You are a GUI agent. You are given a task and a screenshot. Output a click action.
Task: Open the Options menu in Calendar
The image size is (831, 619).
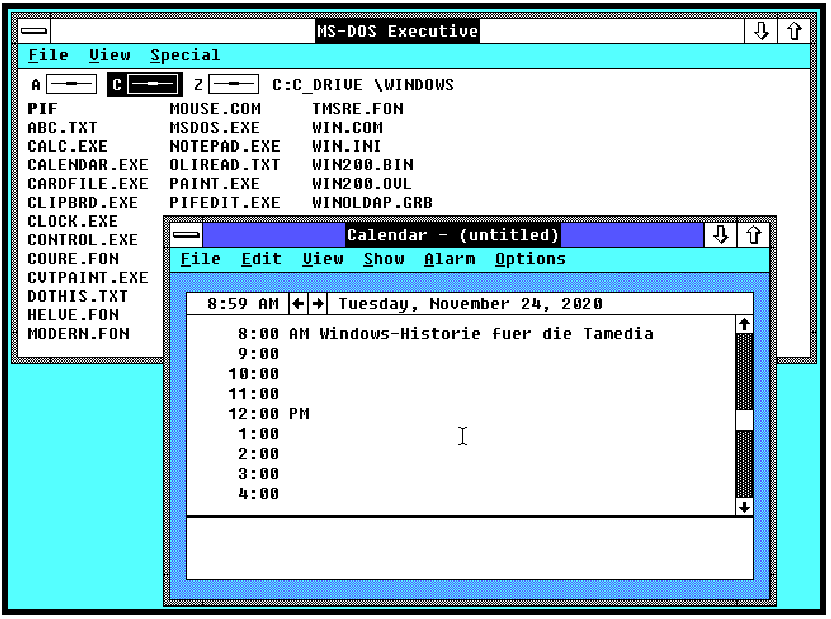pos(530,259)
